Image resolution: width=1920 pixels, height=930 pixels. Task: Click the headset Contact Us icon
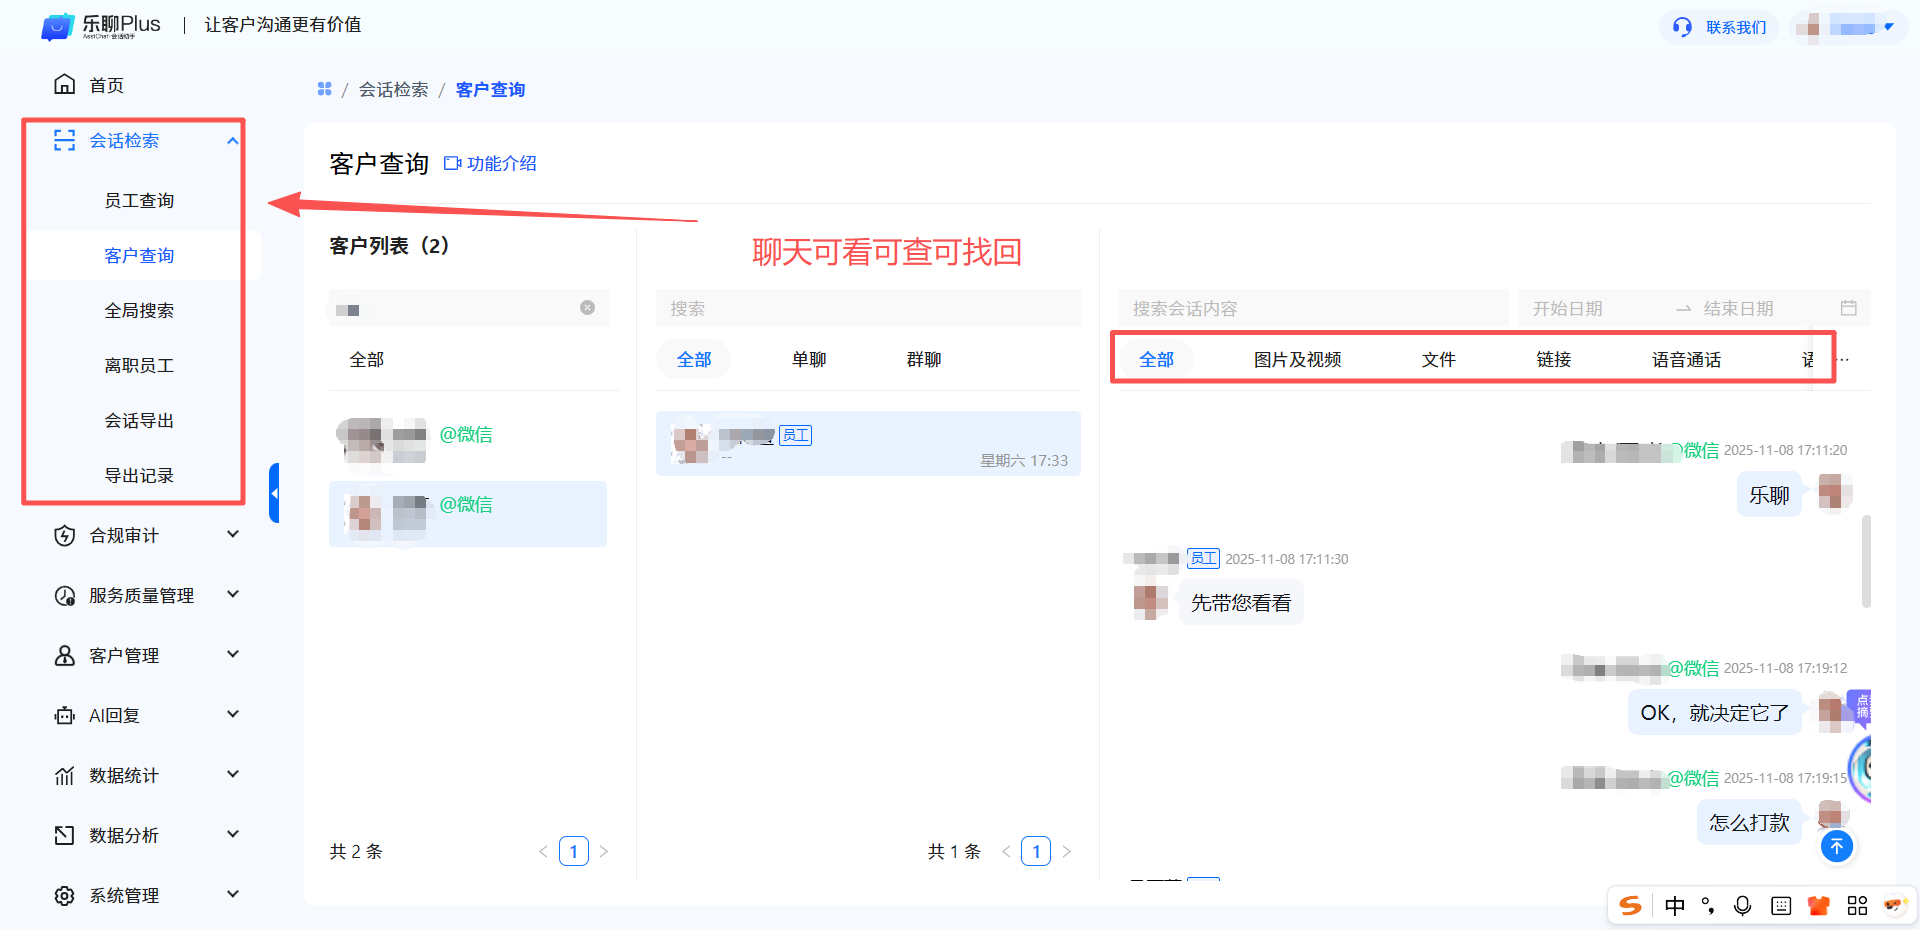[x=1682, y=27]
